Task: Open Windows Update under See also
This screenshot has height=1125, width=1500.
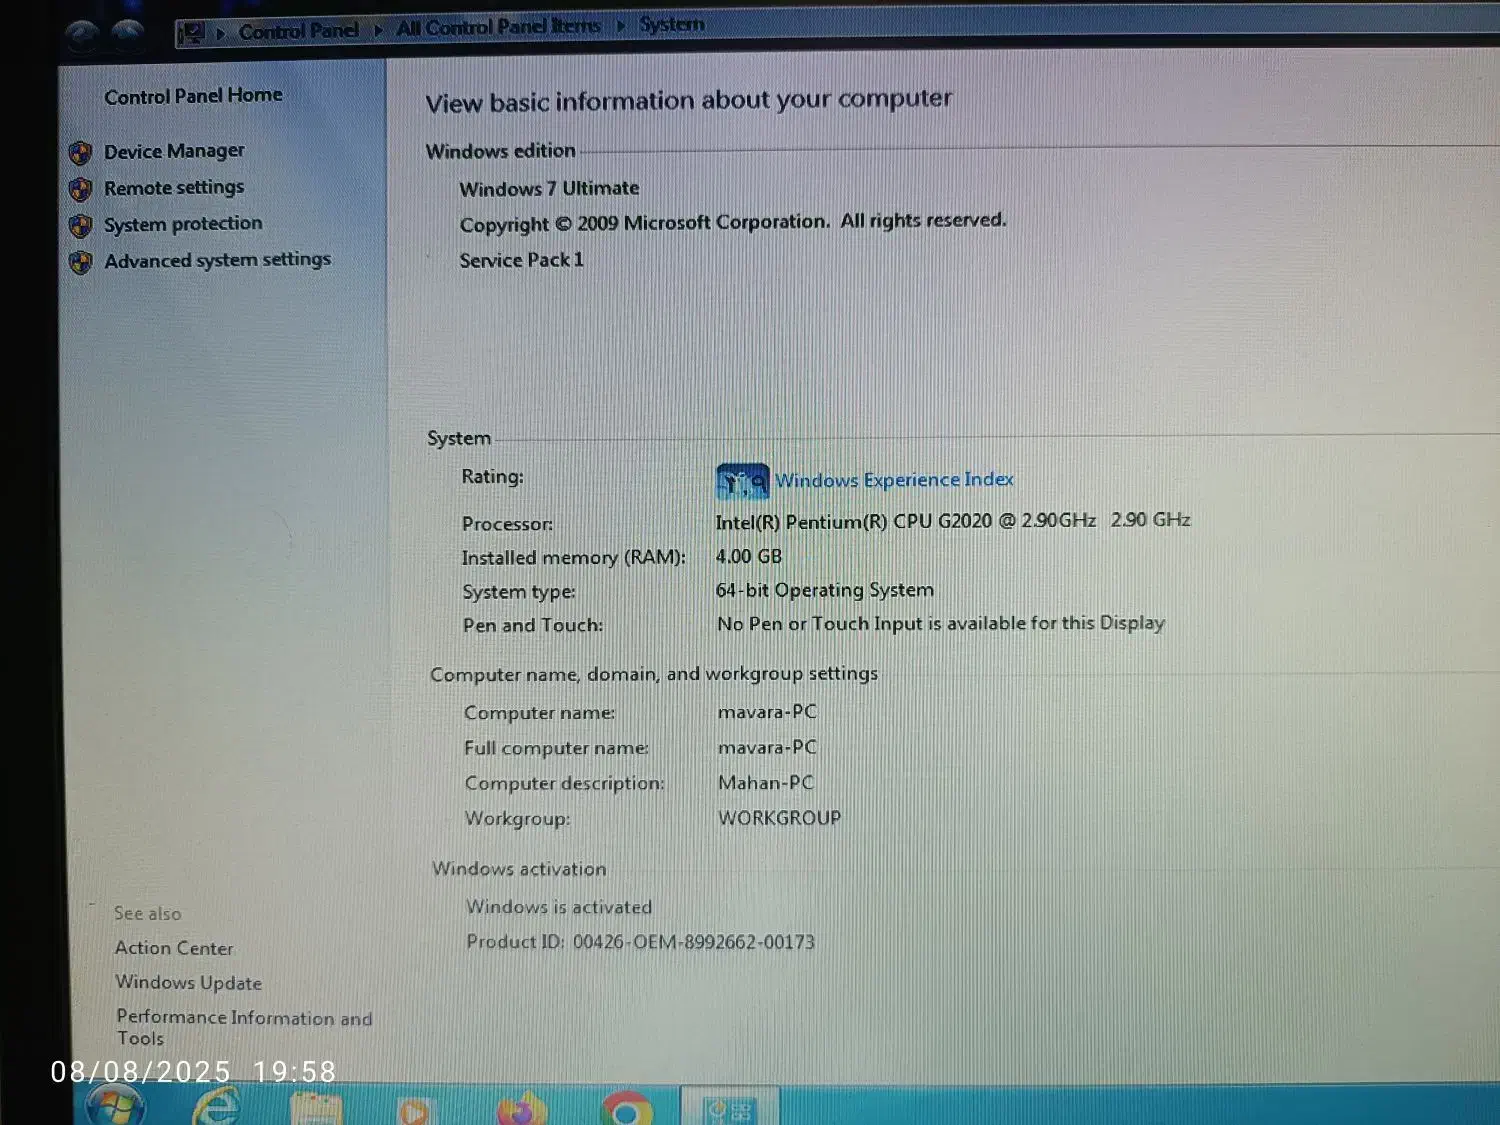Action: (x=188, y=983)
